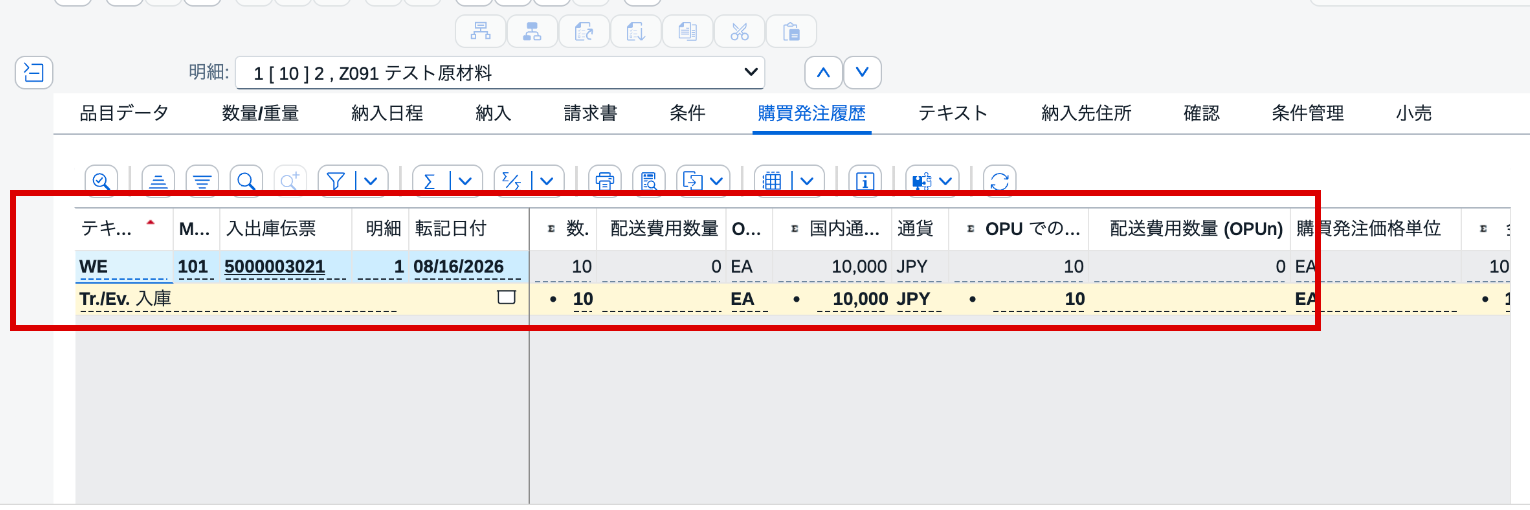Expand the total Sigma dropdown arrow

[x=467, y=181]
